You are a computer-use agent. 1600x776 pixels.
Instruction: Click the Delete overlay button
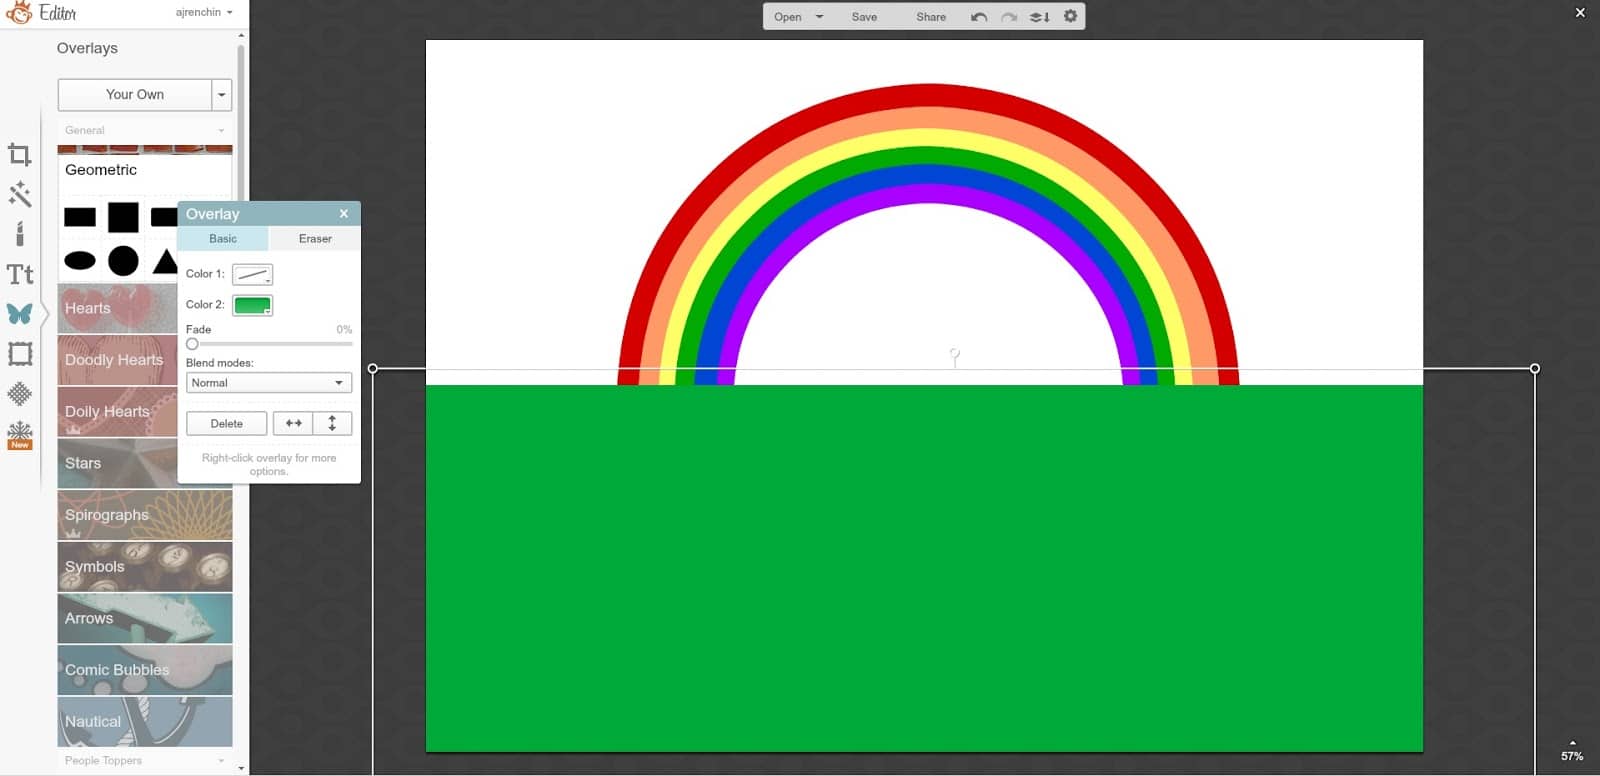click(226, 424)
